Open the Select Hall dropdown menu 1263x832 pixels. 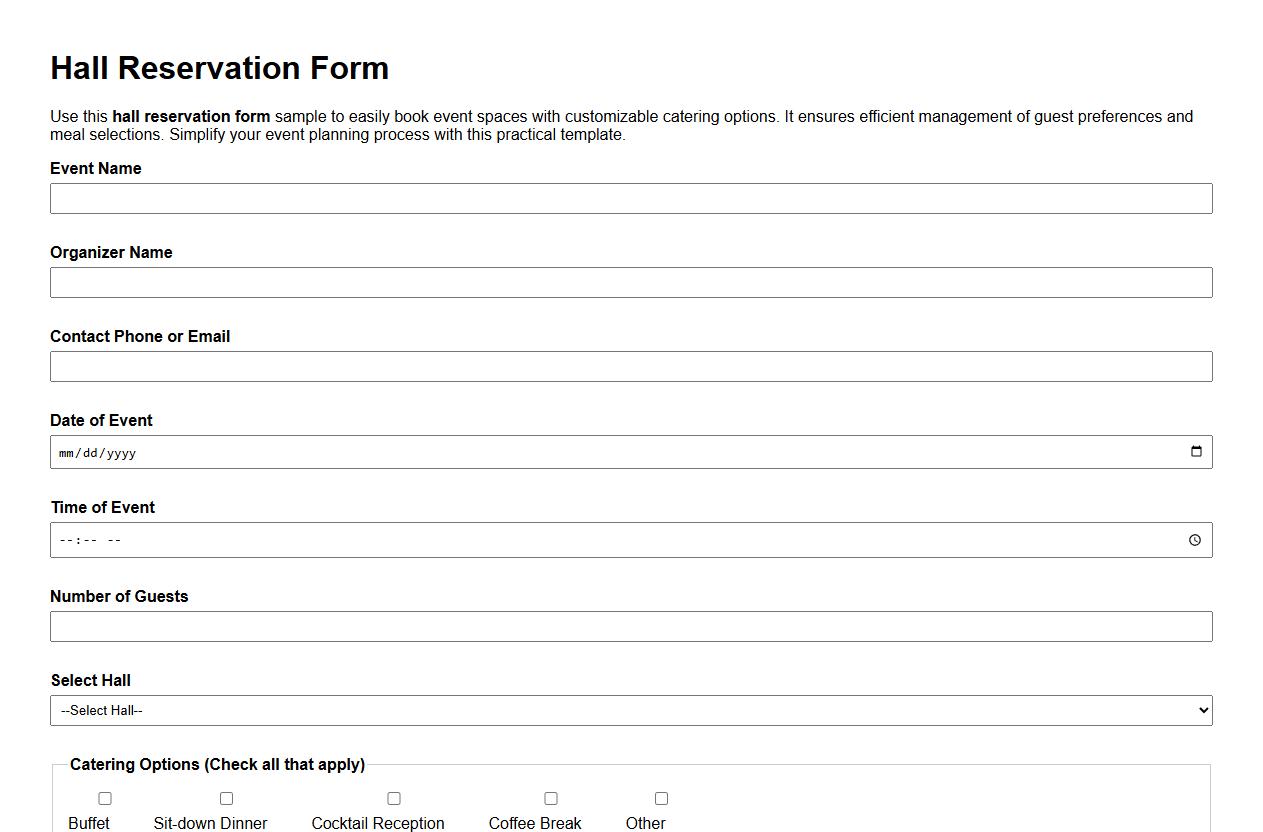(x=630, y=710)
